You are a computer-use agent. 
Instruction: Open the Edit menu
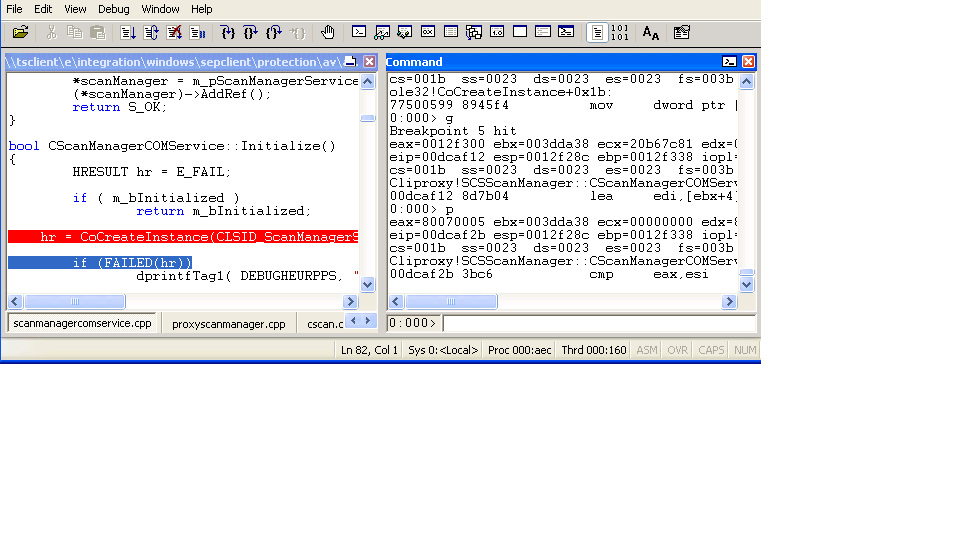[x=43, y=9]
